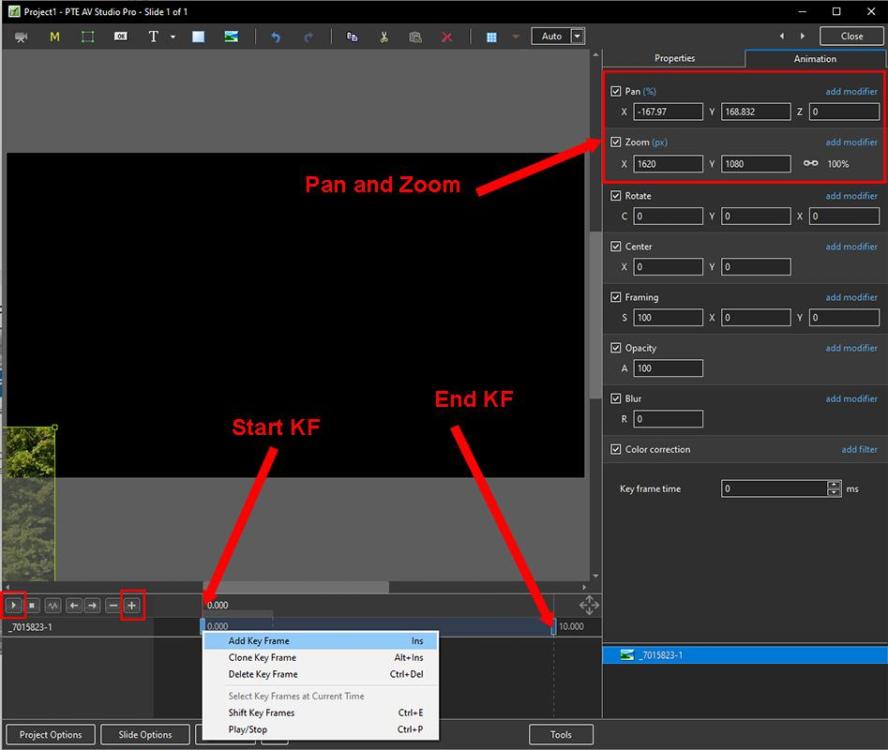
Task: Toggle the grid icon in toolbar
Action: click(x=491, y=37)
